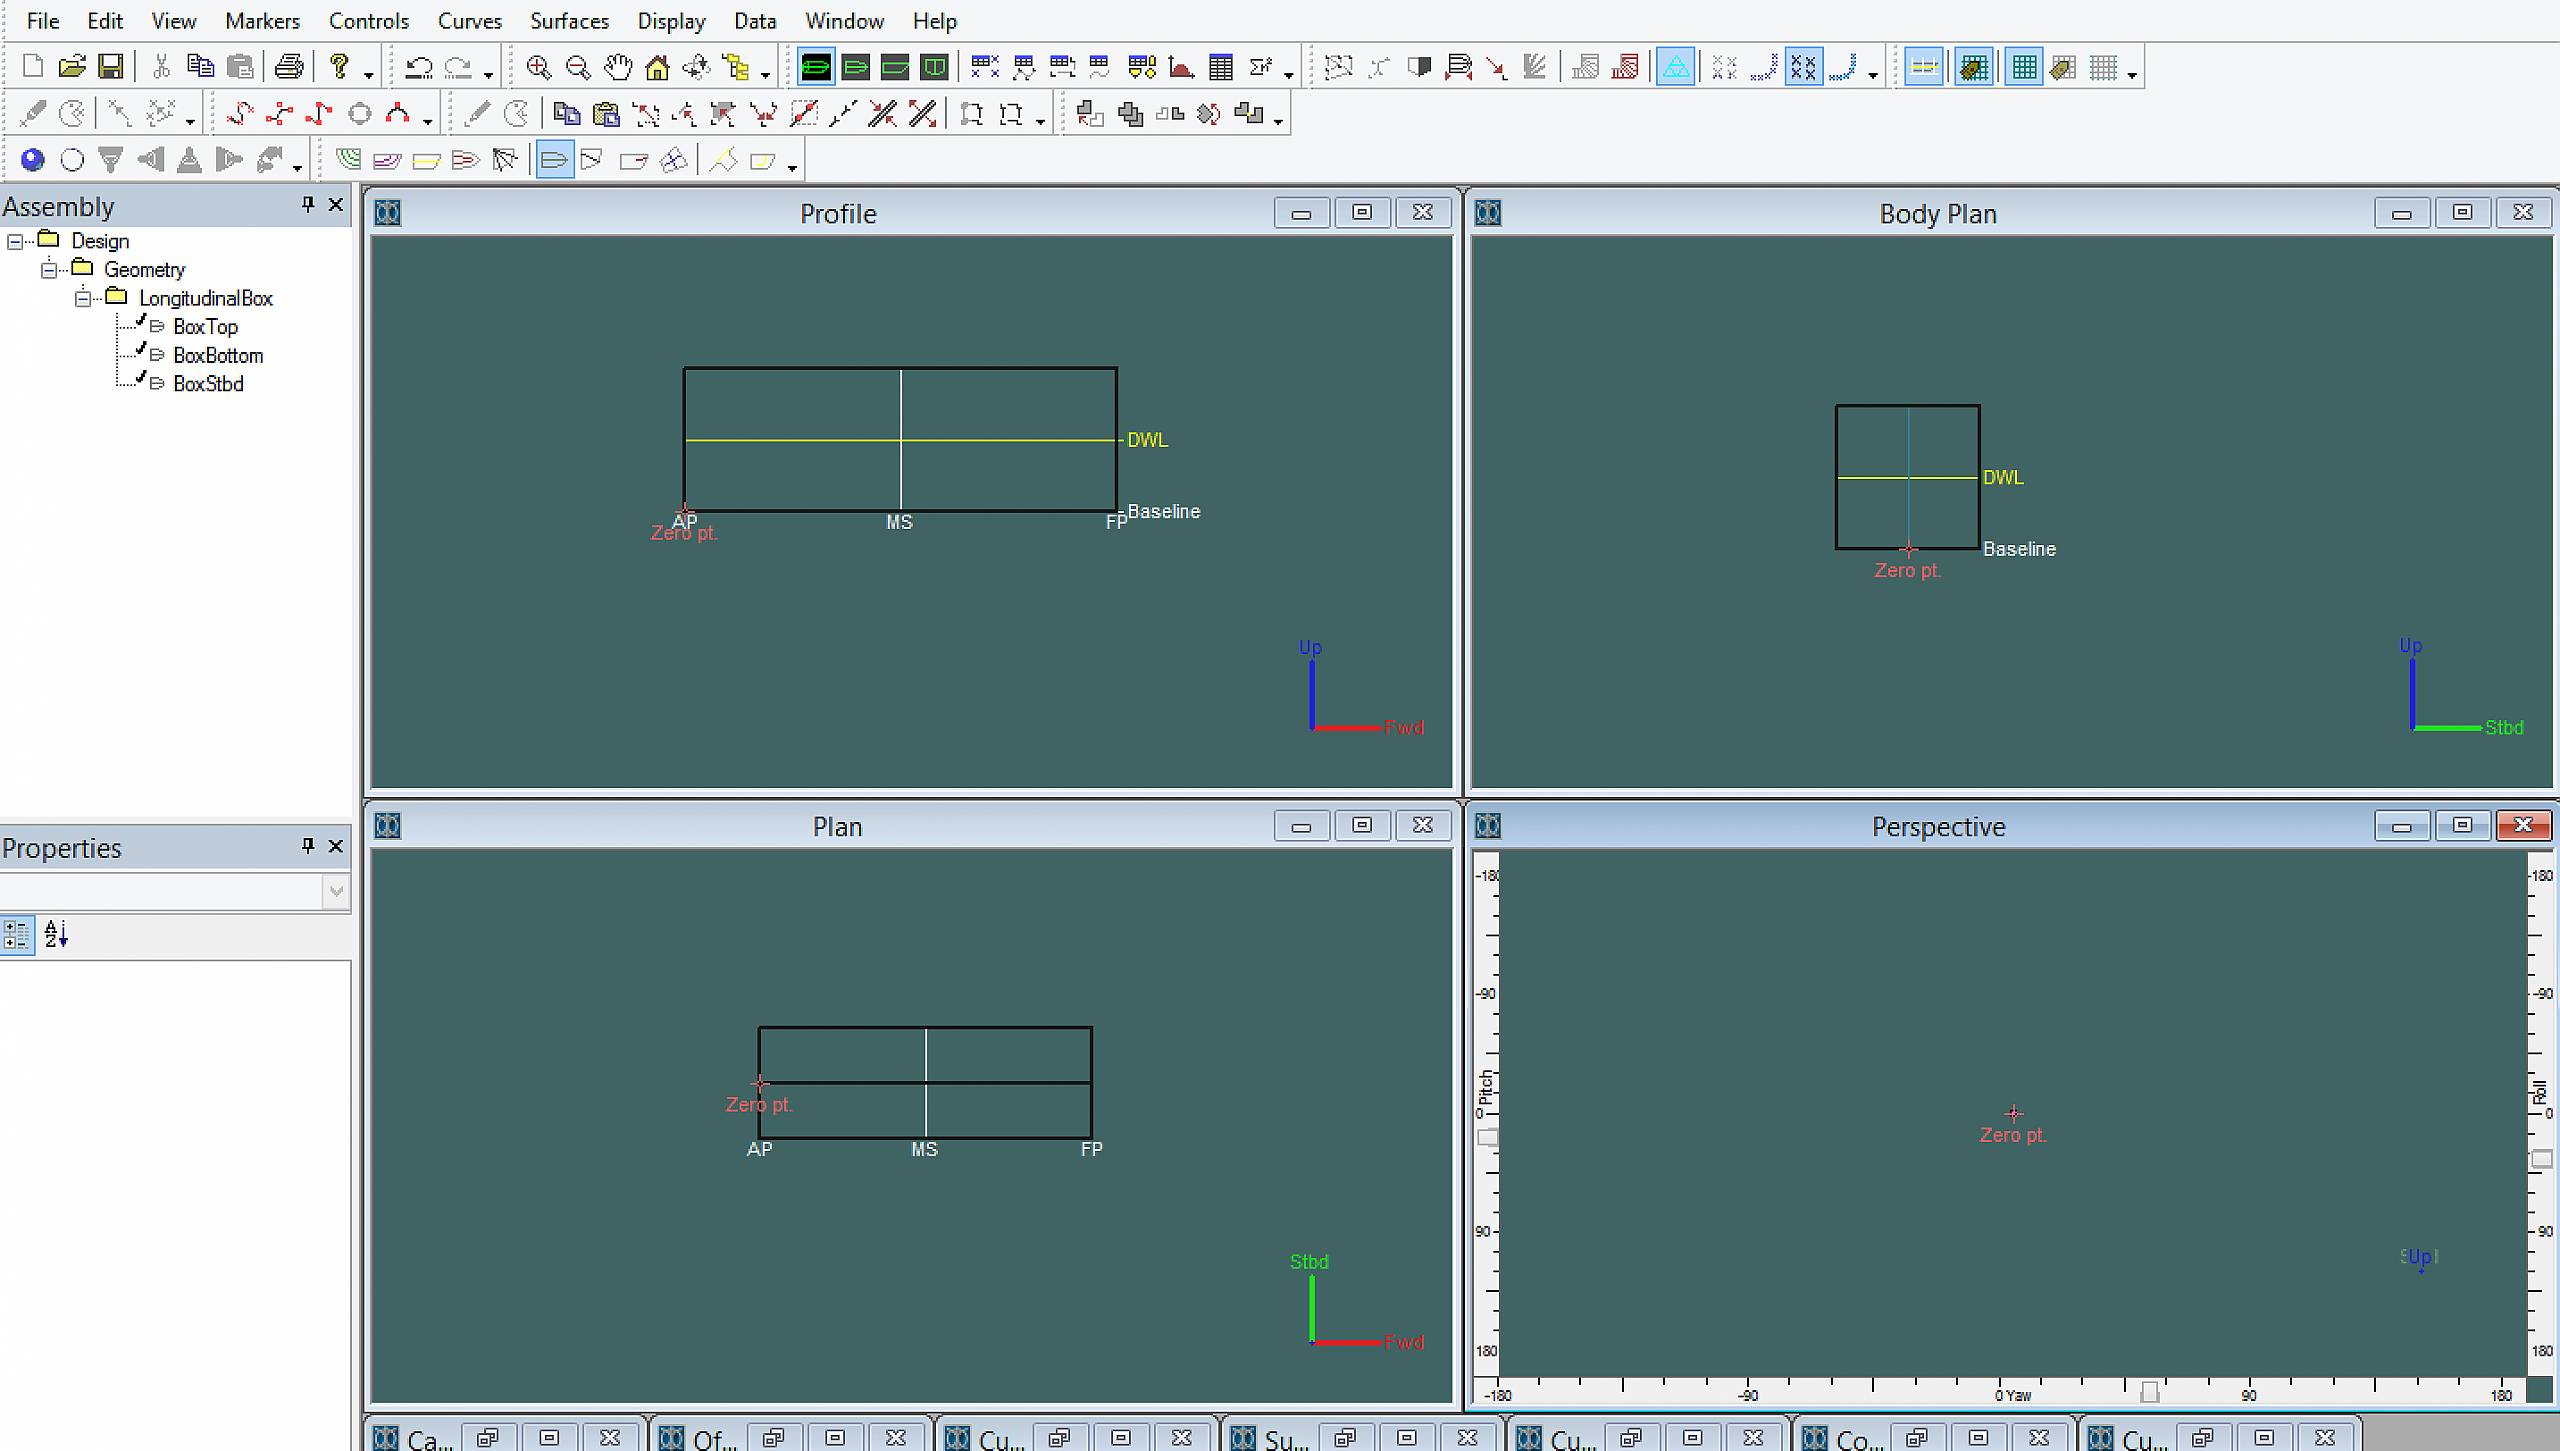Click the Home view icon
The height and width of the screenshot is (1451, 2560).
(x=657, y=67)
